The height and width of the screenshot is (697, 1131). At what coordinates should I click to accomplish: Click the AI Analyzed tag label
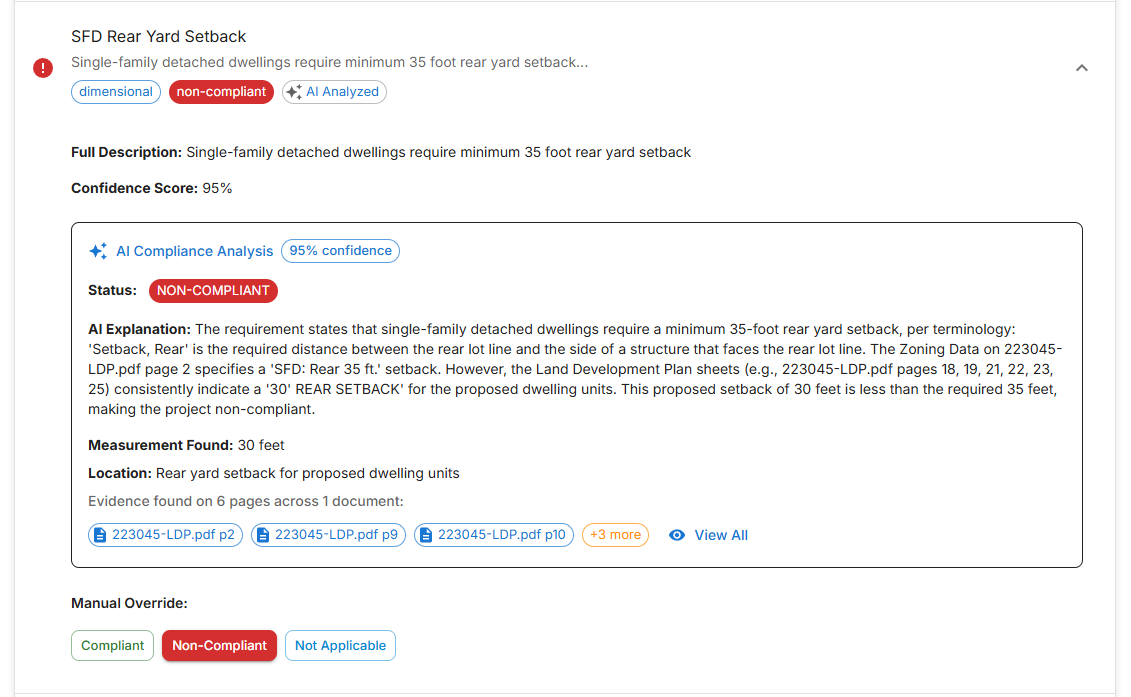[x=342, y=92]
